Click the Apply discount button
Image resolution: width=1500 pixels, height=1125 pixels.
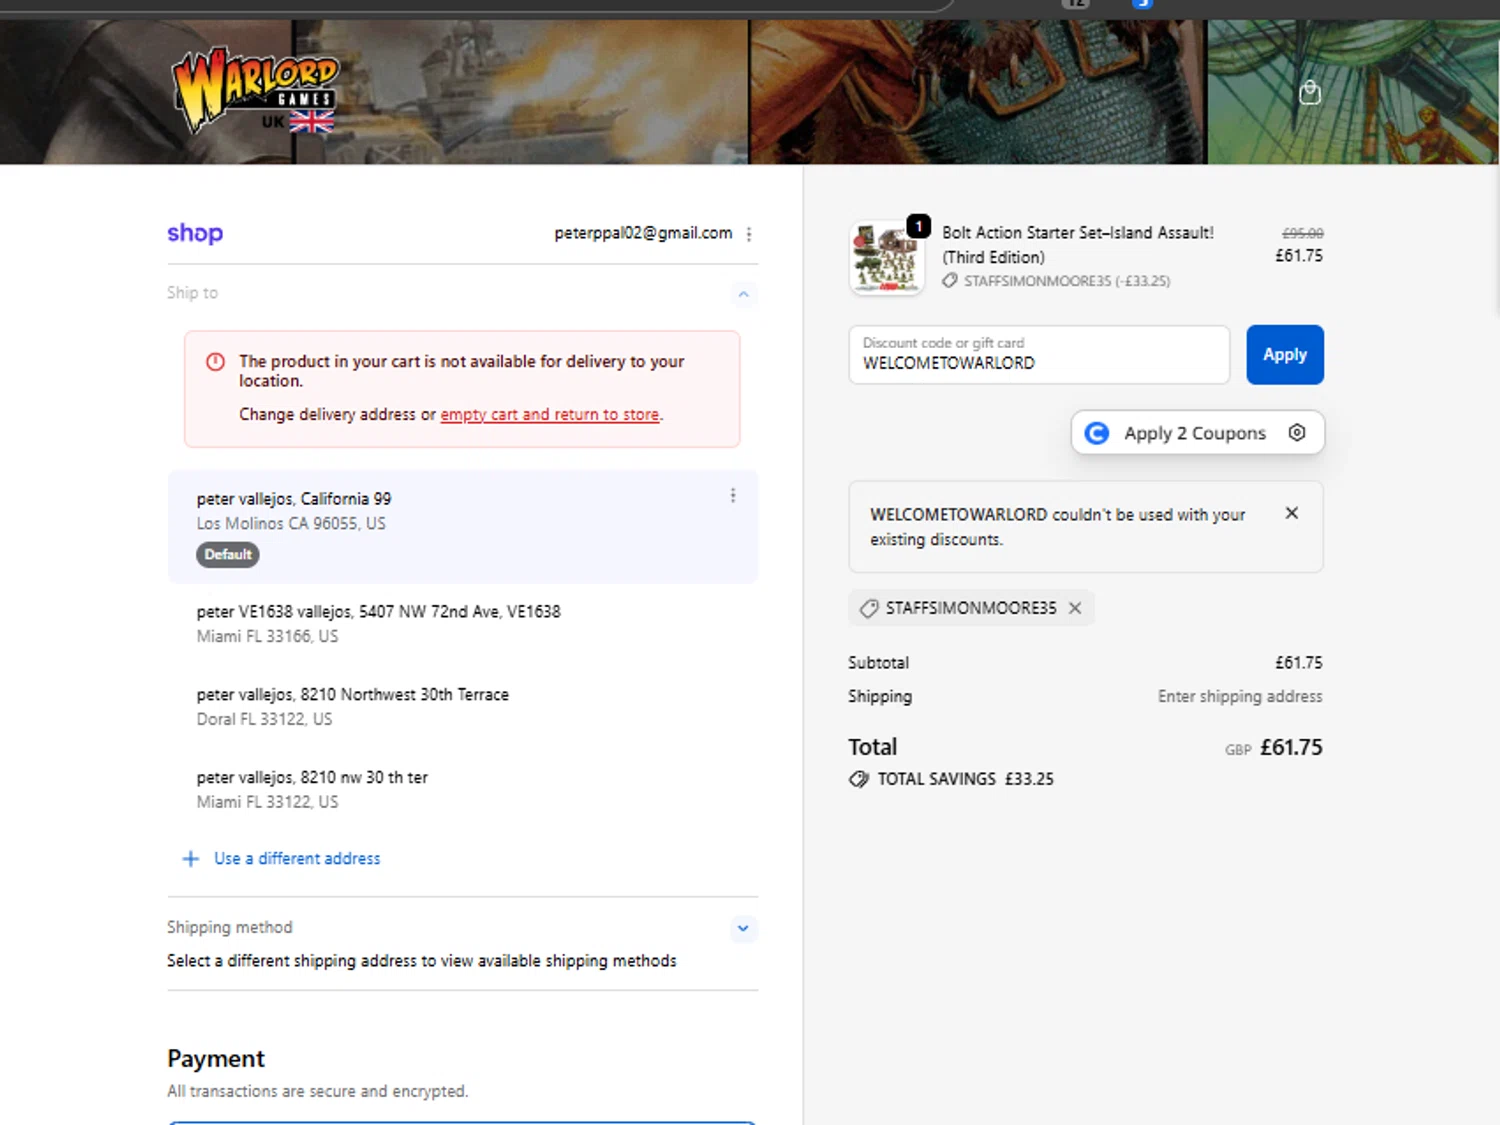pyautogui.click(x=1285, y=354)
